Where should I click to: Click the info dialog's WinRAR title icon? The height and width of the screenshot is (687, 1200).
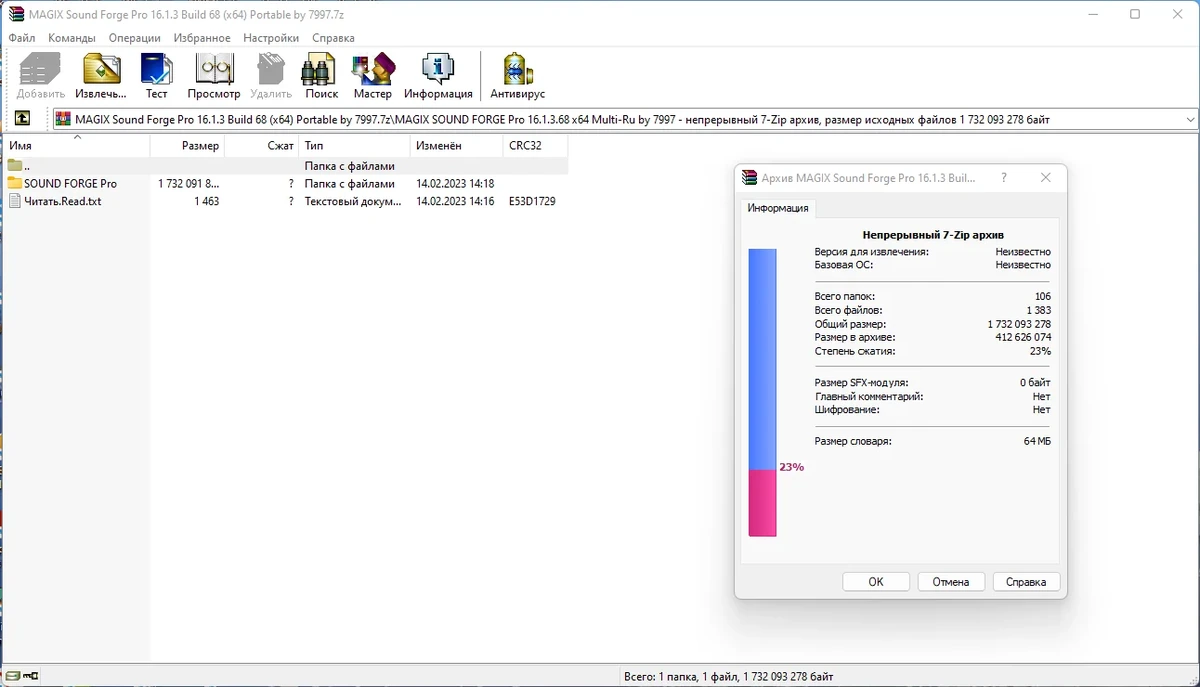tap(749, 178)
